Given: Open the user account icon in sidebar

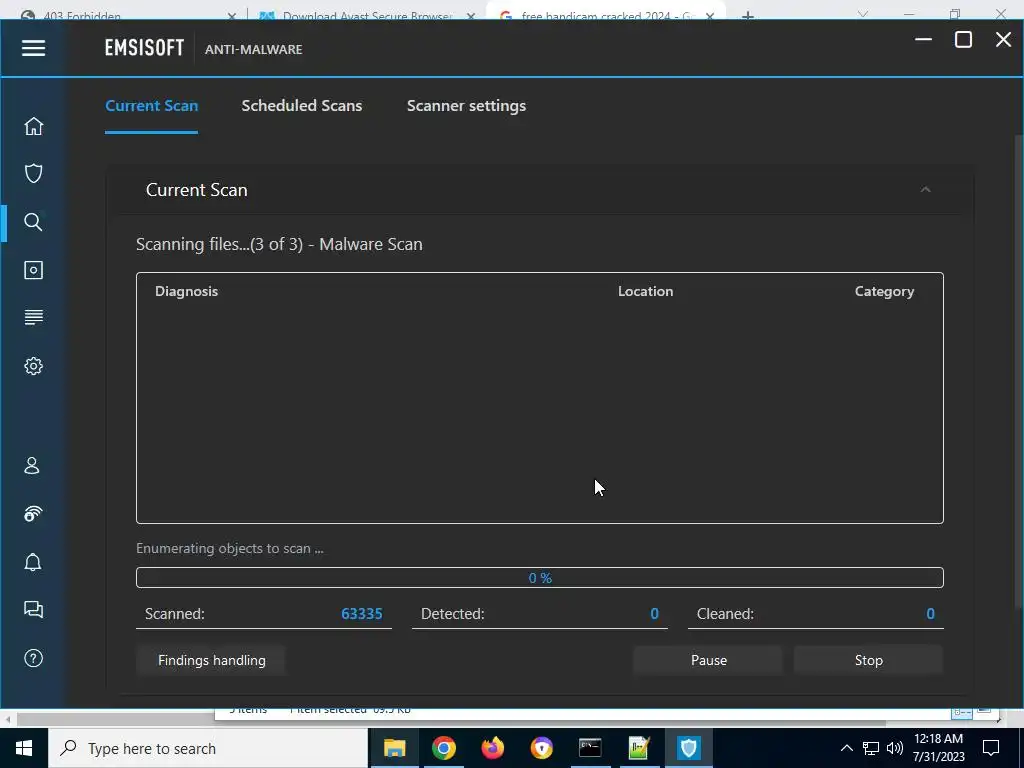Looking at the screenshot, I should 32,466.
